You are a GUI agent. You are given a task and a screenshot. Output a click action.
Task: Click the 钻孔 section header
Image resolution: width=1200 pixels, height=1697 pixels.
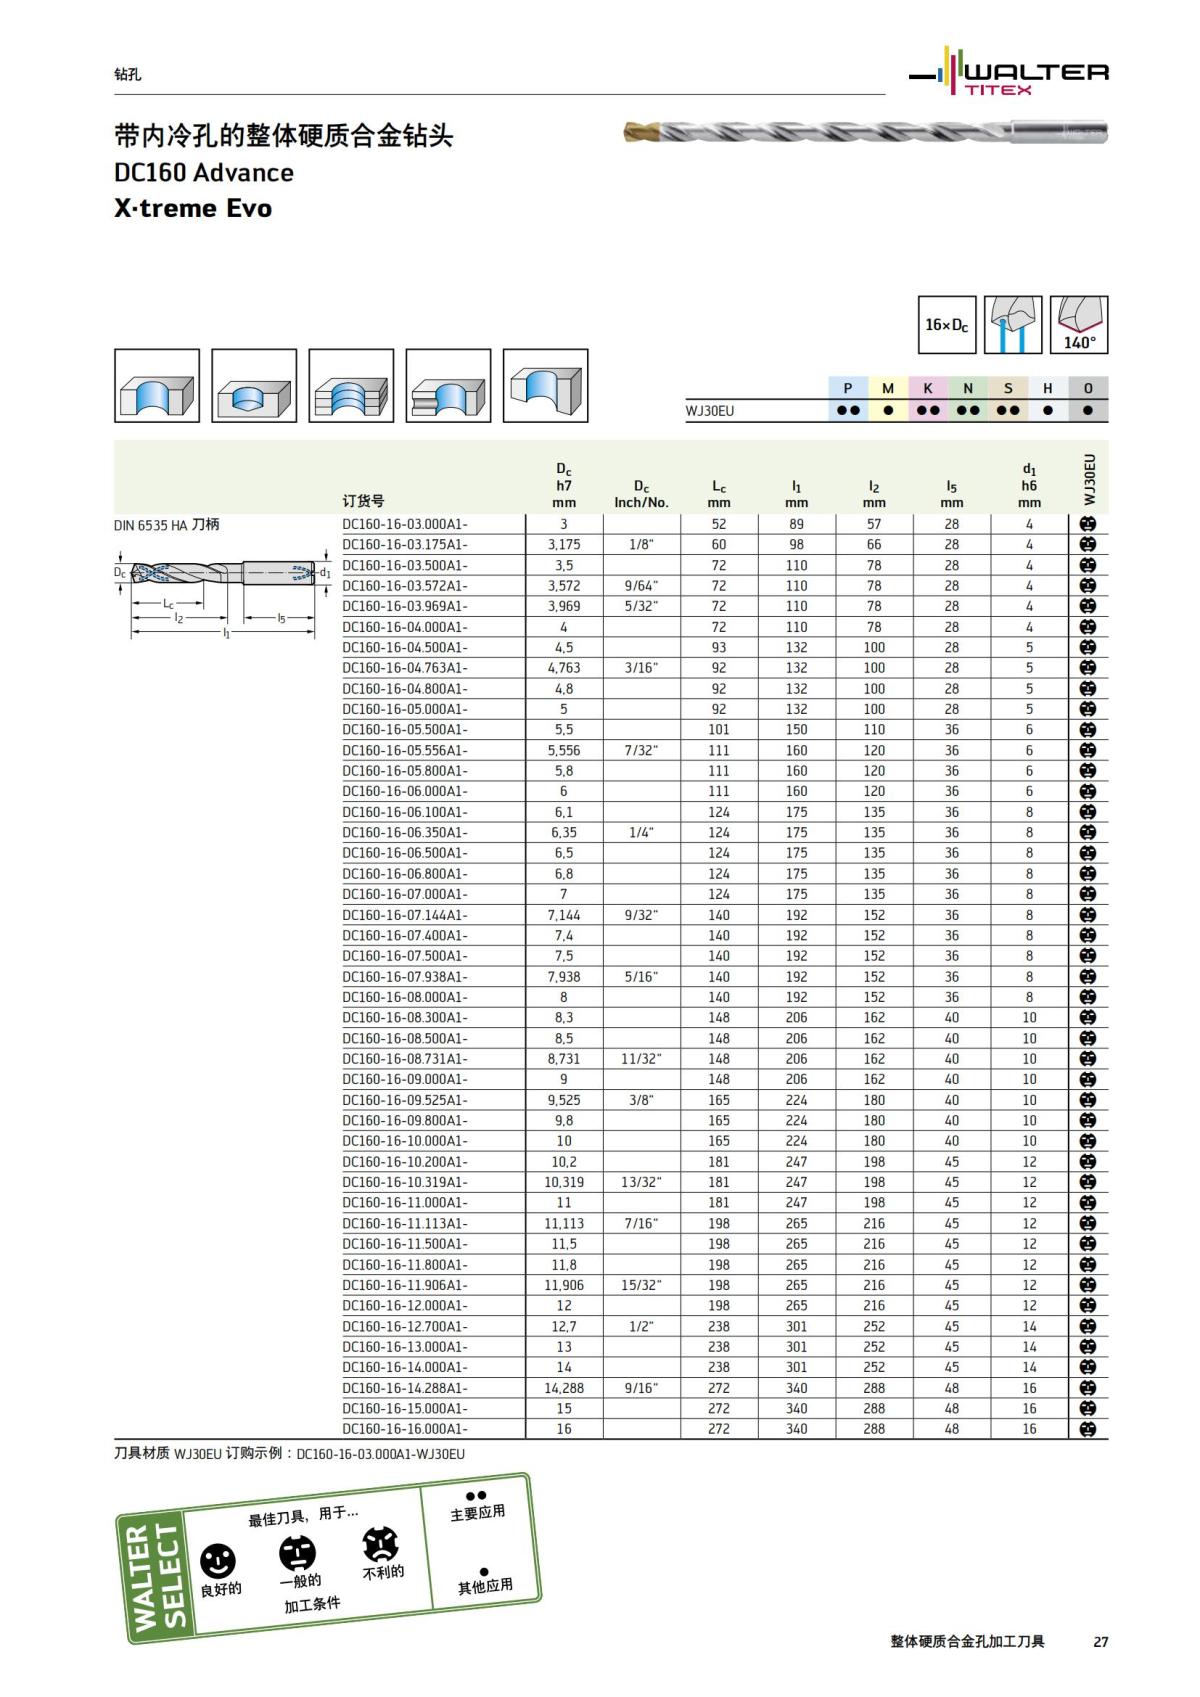(127, 74)
